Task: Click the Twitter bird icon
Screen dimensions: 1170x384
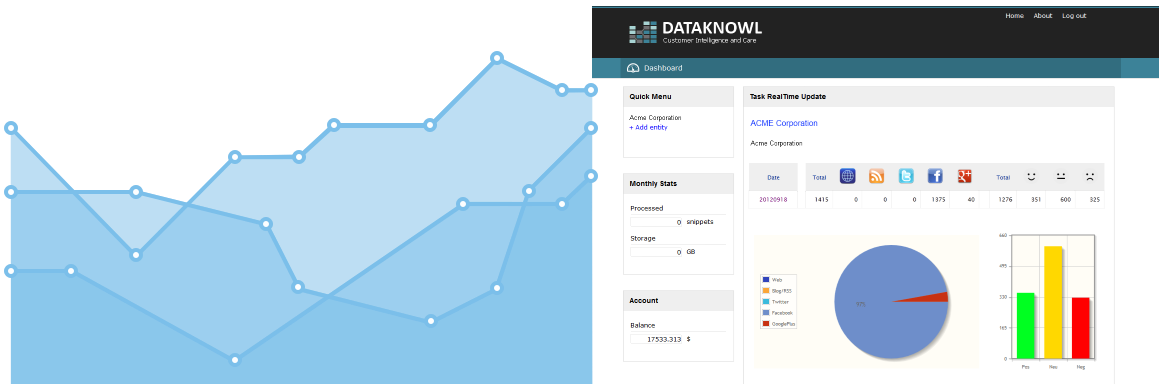Action: click(x=905, y=176)
